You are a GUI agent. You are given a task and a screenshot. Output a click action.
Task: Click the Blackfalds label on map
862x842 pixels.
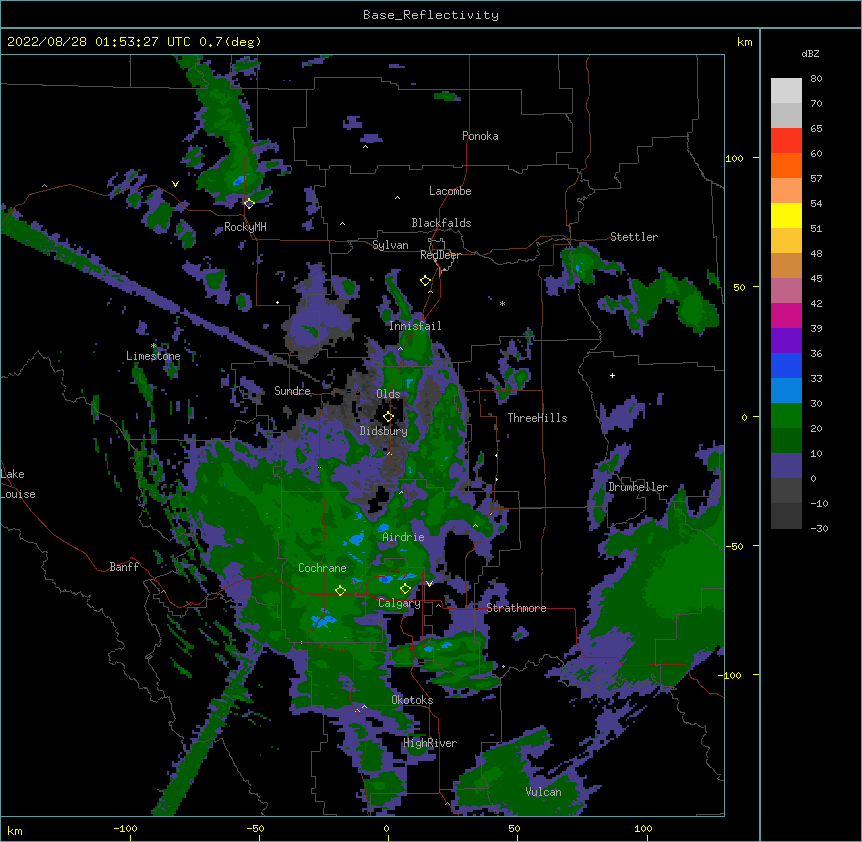[x=441, y=223]
